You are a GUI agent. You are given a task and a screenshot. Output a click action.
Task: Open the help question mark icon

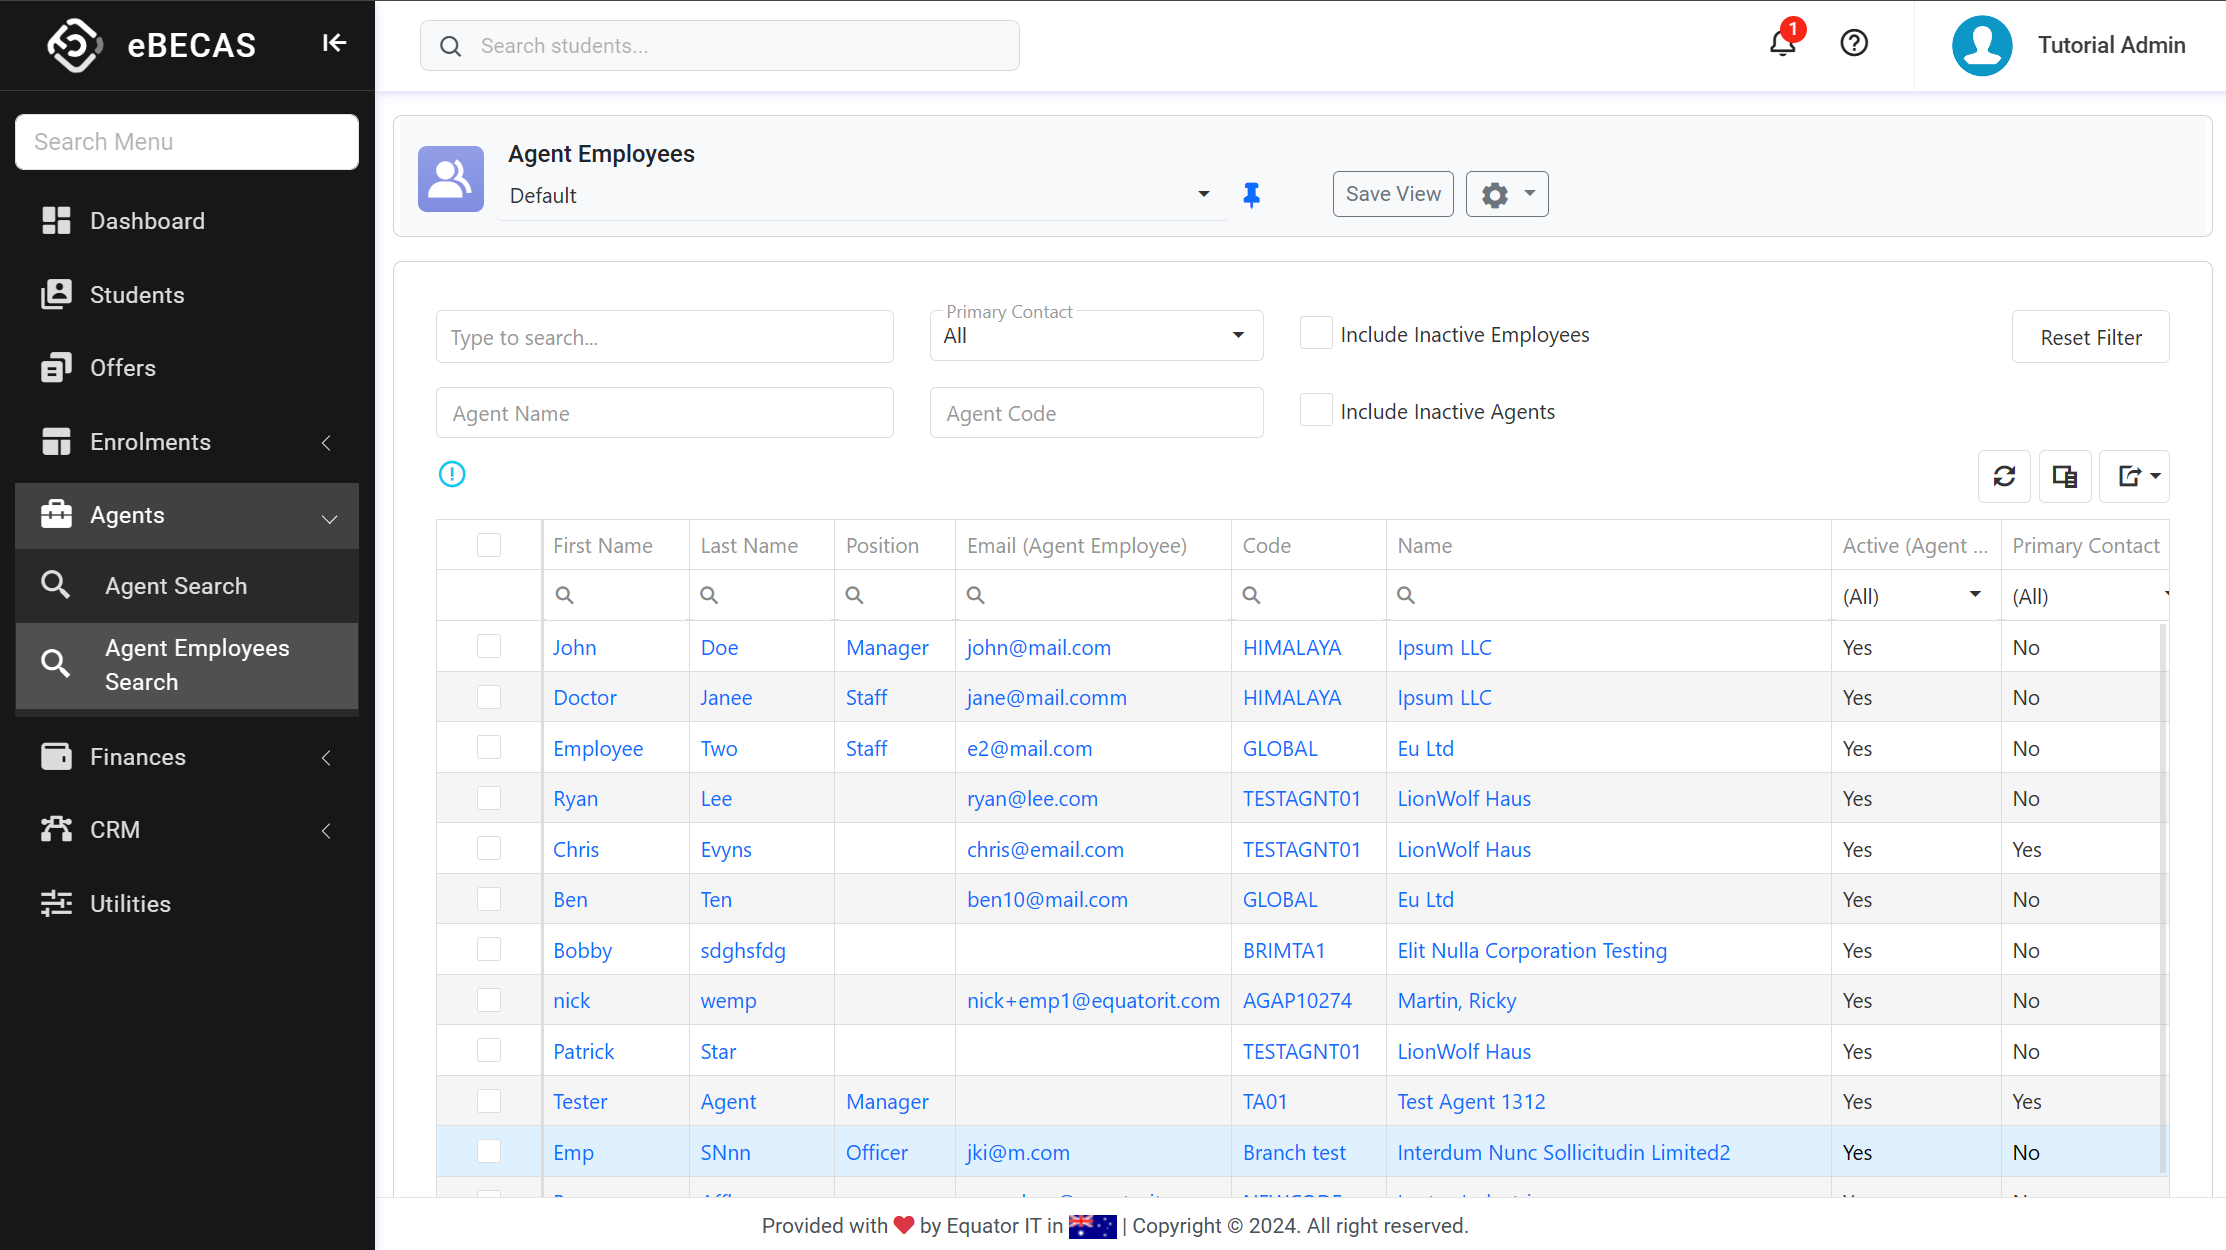1854,43
